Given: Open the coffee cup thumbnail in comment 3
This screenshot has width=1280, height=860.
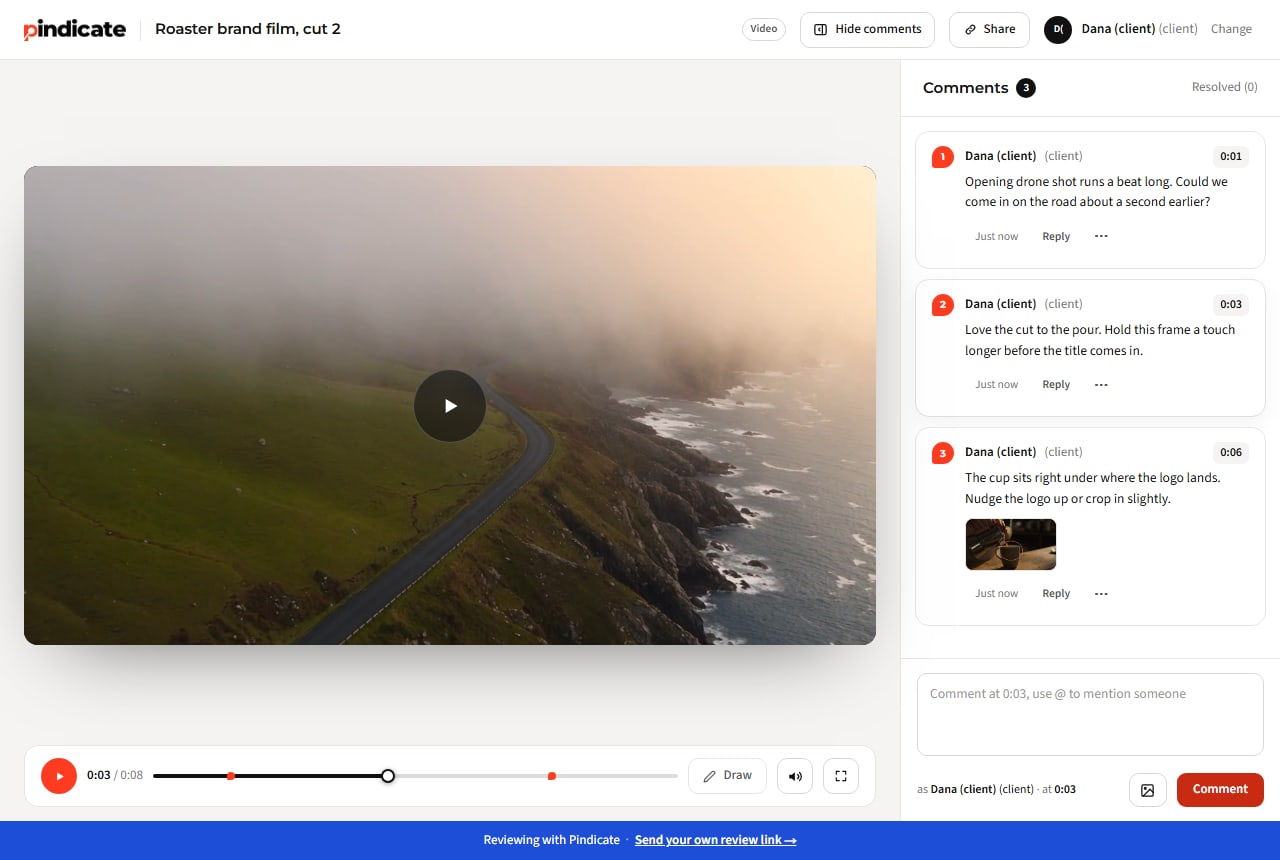Looking at the screenshot, I should [x=1010, y=544].
